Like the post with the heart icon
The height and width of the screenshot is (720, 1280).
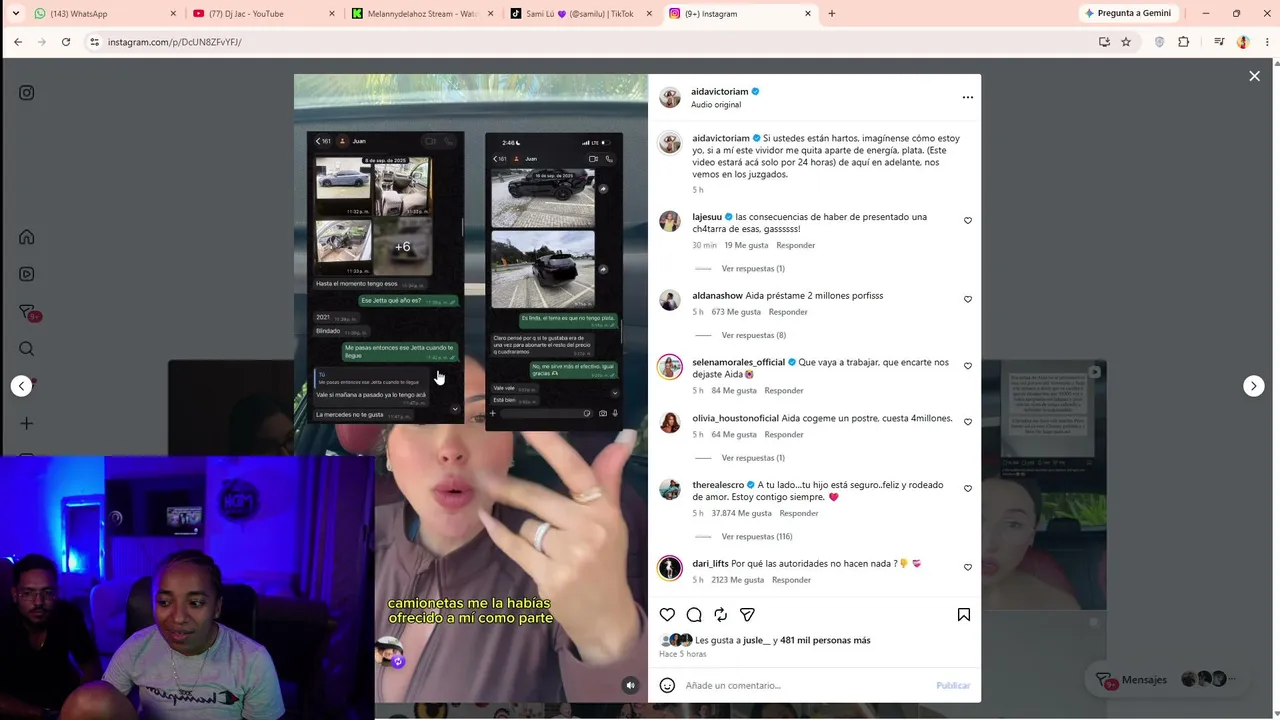(x=667, y=615)
